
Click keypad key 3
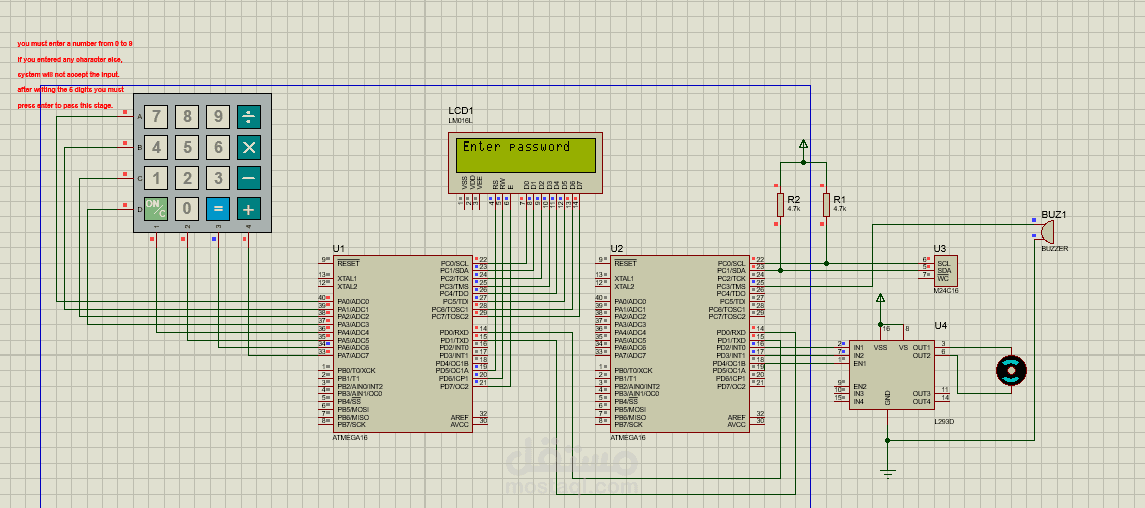(218, 178)
